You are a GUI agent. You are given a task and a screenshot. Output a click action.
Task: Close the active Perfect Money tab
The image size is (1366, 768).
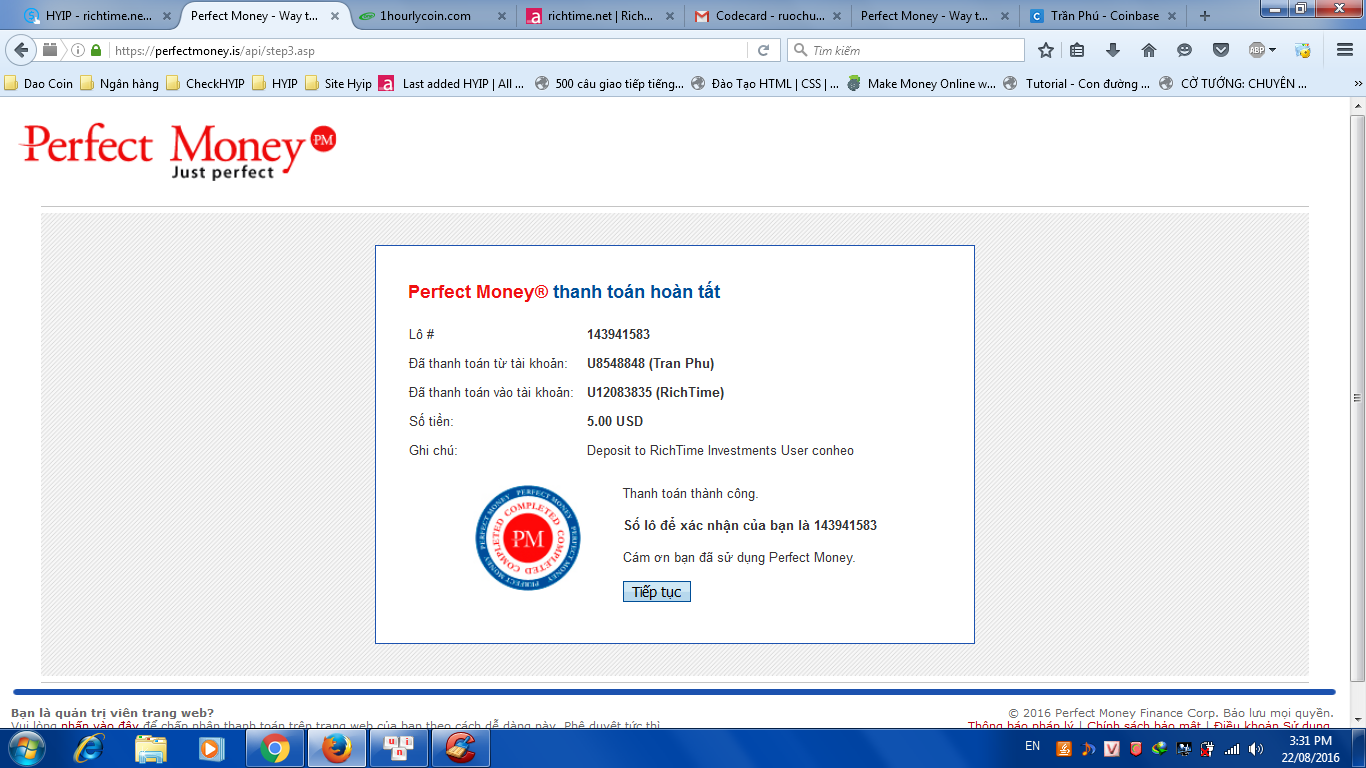[x=333, y=16]
